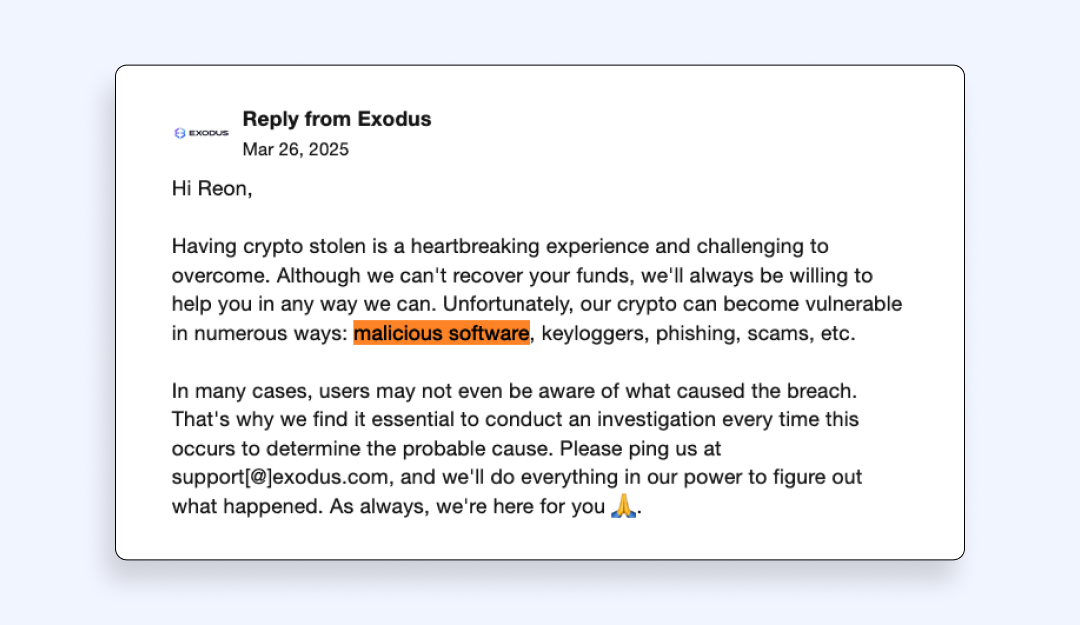Click the "Hi Reon," greeting
This screenshot has height=625, width=1080.
(x=212, y=189)
